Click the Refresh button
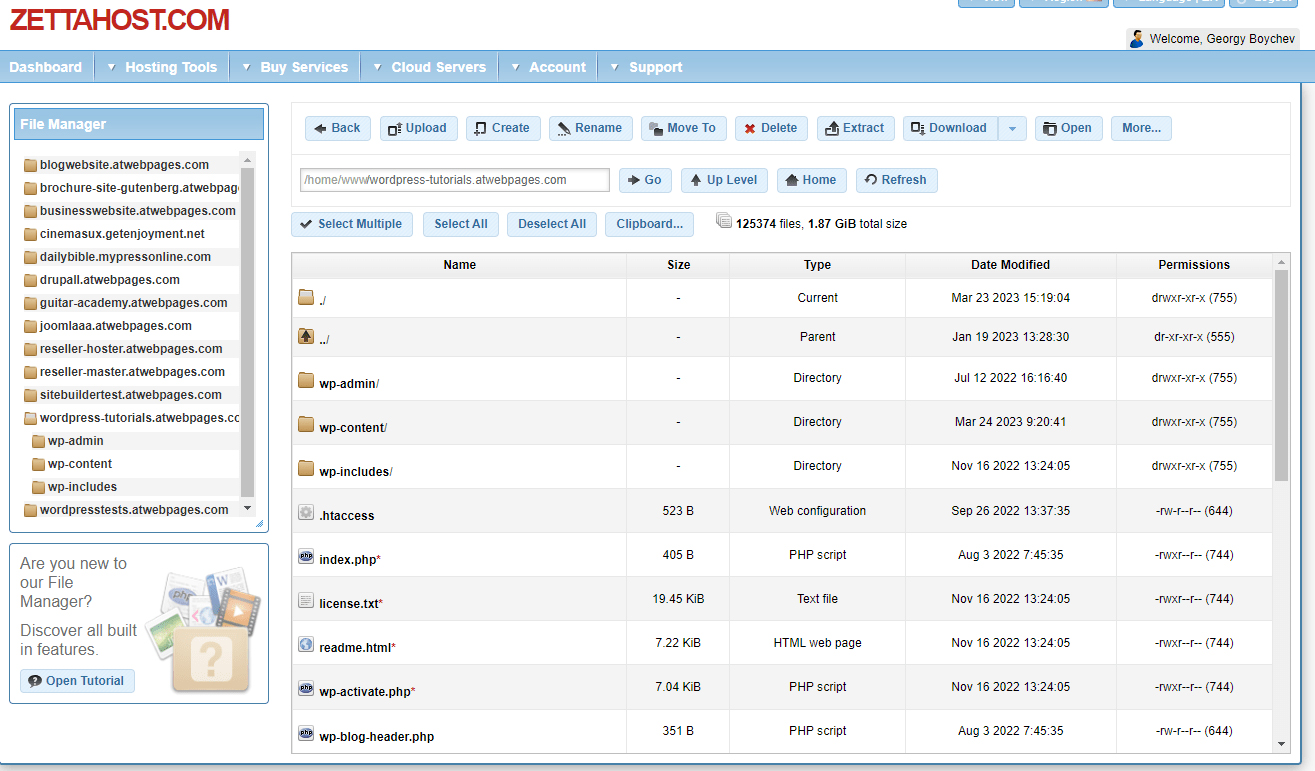The image size is (1315, 771). (897, 180)
